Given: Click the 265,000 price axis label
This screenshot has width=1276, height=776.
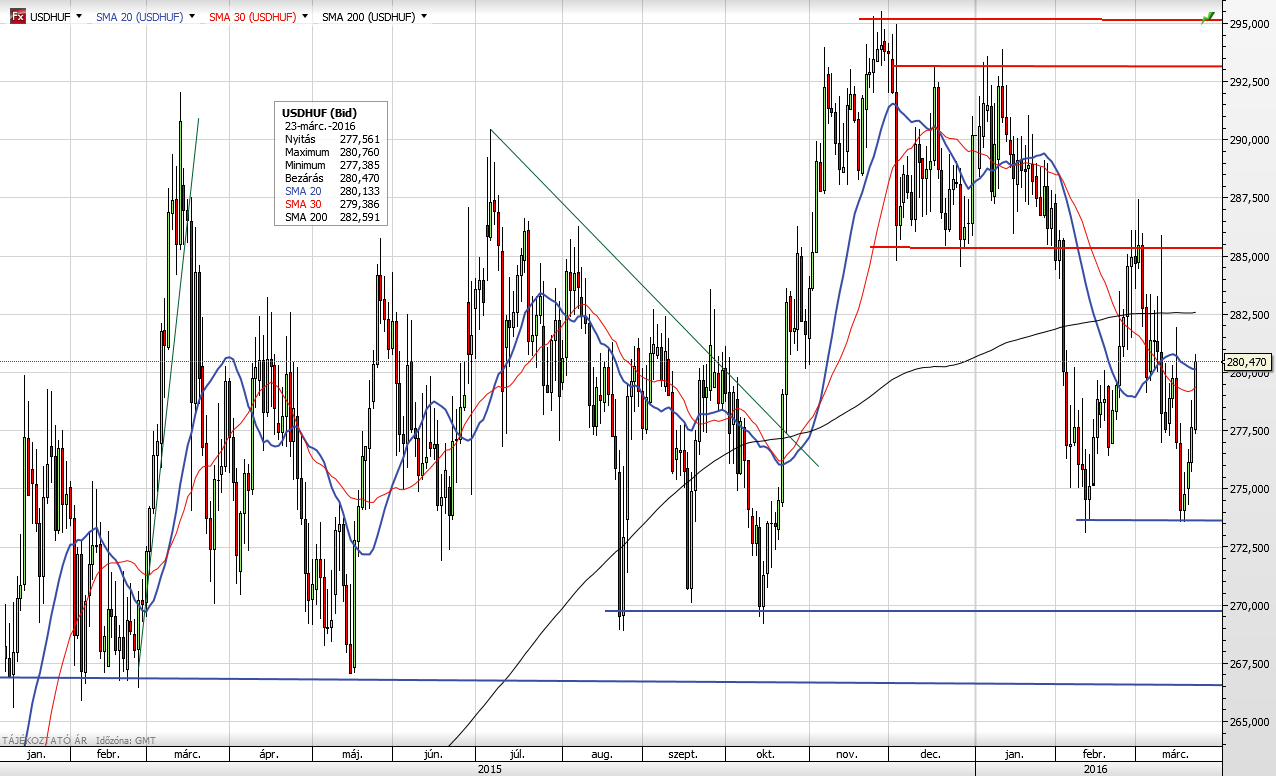Looking at the screenshot, I should (x=1250, y=722).
